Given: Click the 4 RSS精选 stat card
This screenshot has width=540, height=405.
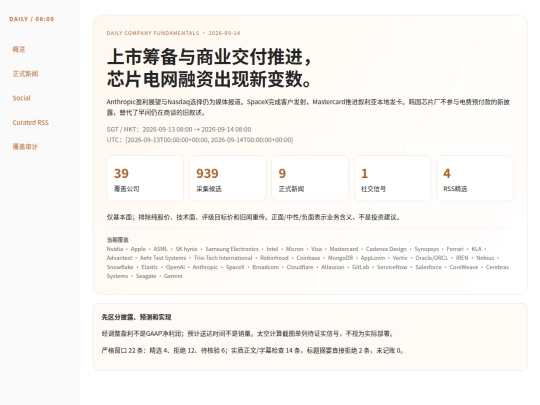Looking at the screenshot, I should click(475, 178).
